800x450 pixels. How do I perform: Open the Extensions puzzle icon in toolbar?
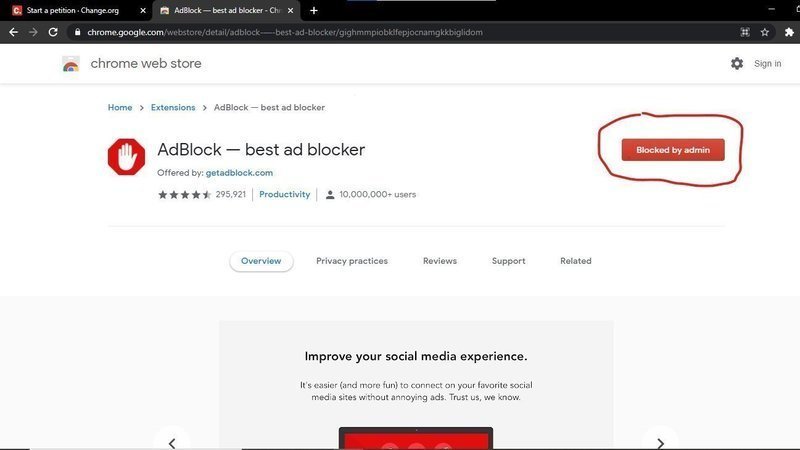click(787, 32)
